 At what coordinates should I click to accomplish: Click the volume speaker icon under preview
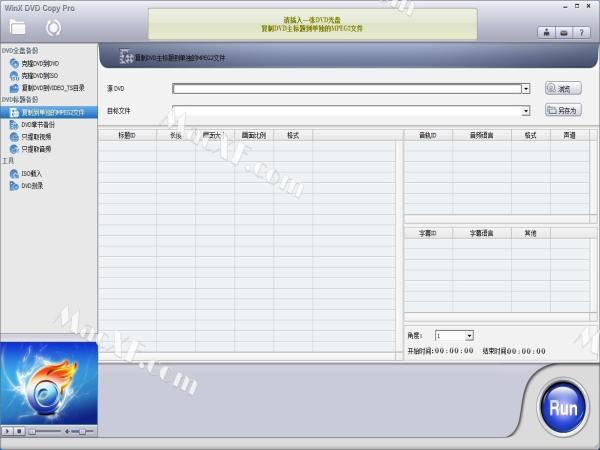coord(67,431)
